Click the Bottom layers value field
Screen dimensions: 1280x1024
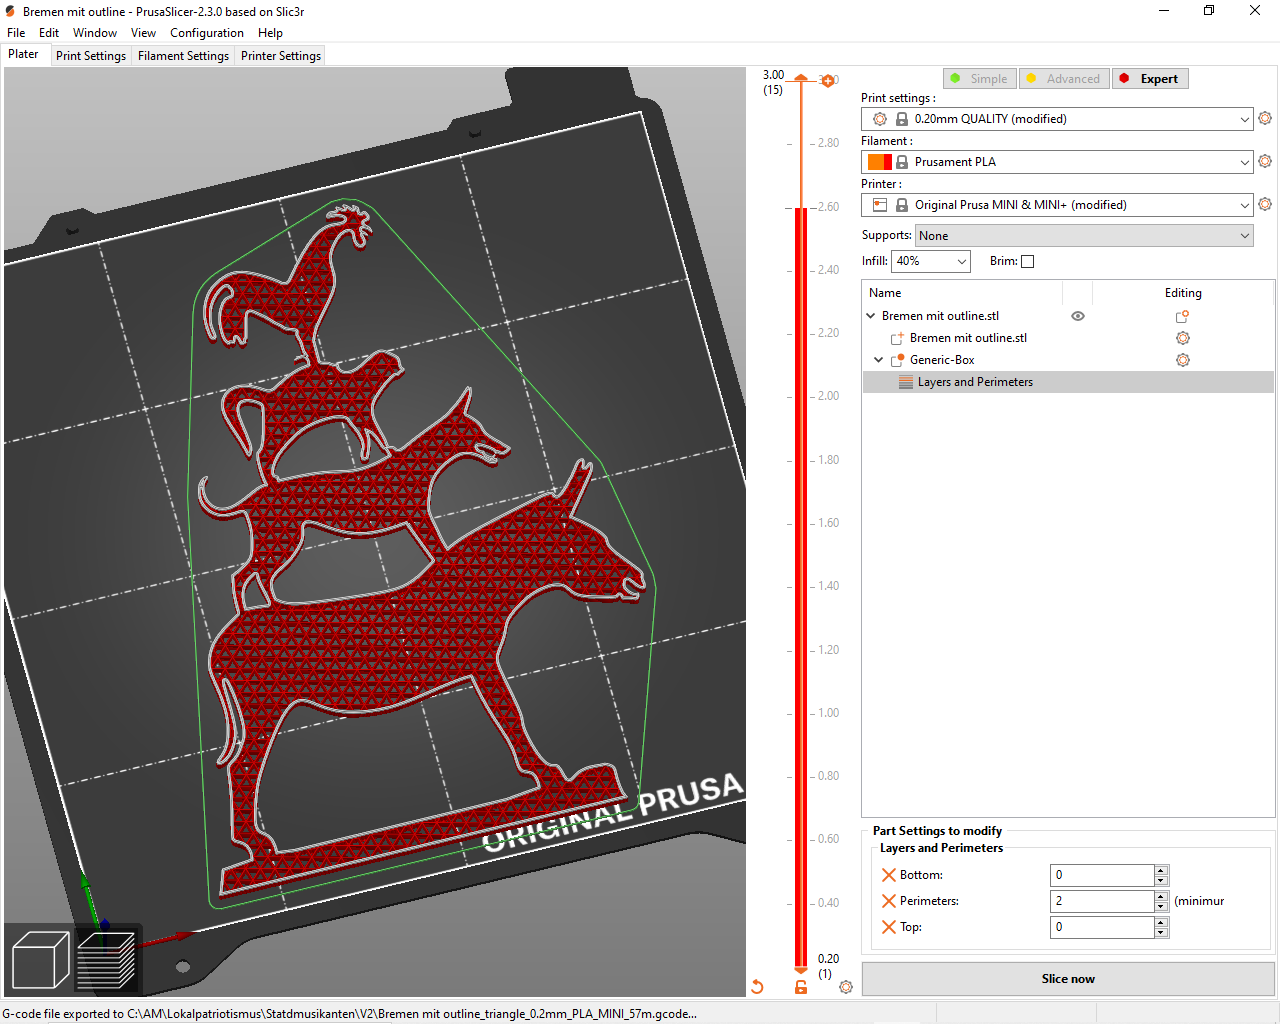1102,875
